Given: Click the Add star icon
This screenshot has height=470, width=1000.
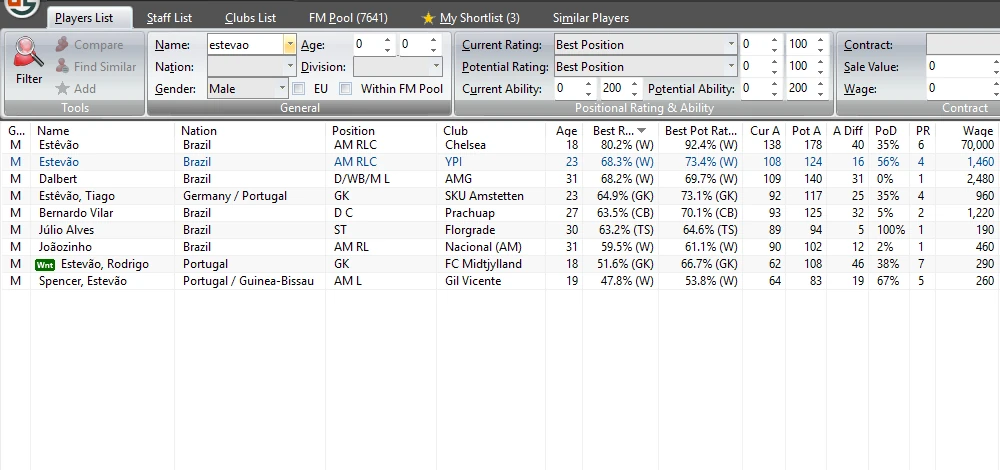Looking at the screenshot, I should 62,88.
